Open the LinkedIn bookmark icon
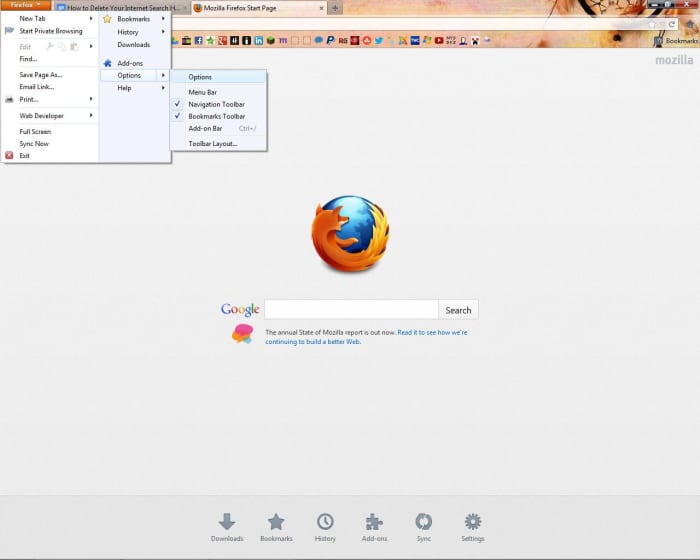 pyautogui.click(x=258, y=41)
